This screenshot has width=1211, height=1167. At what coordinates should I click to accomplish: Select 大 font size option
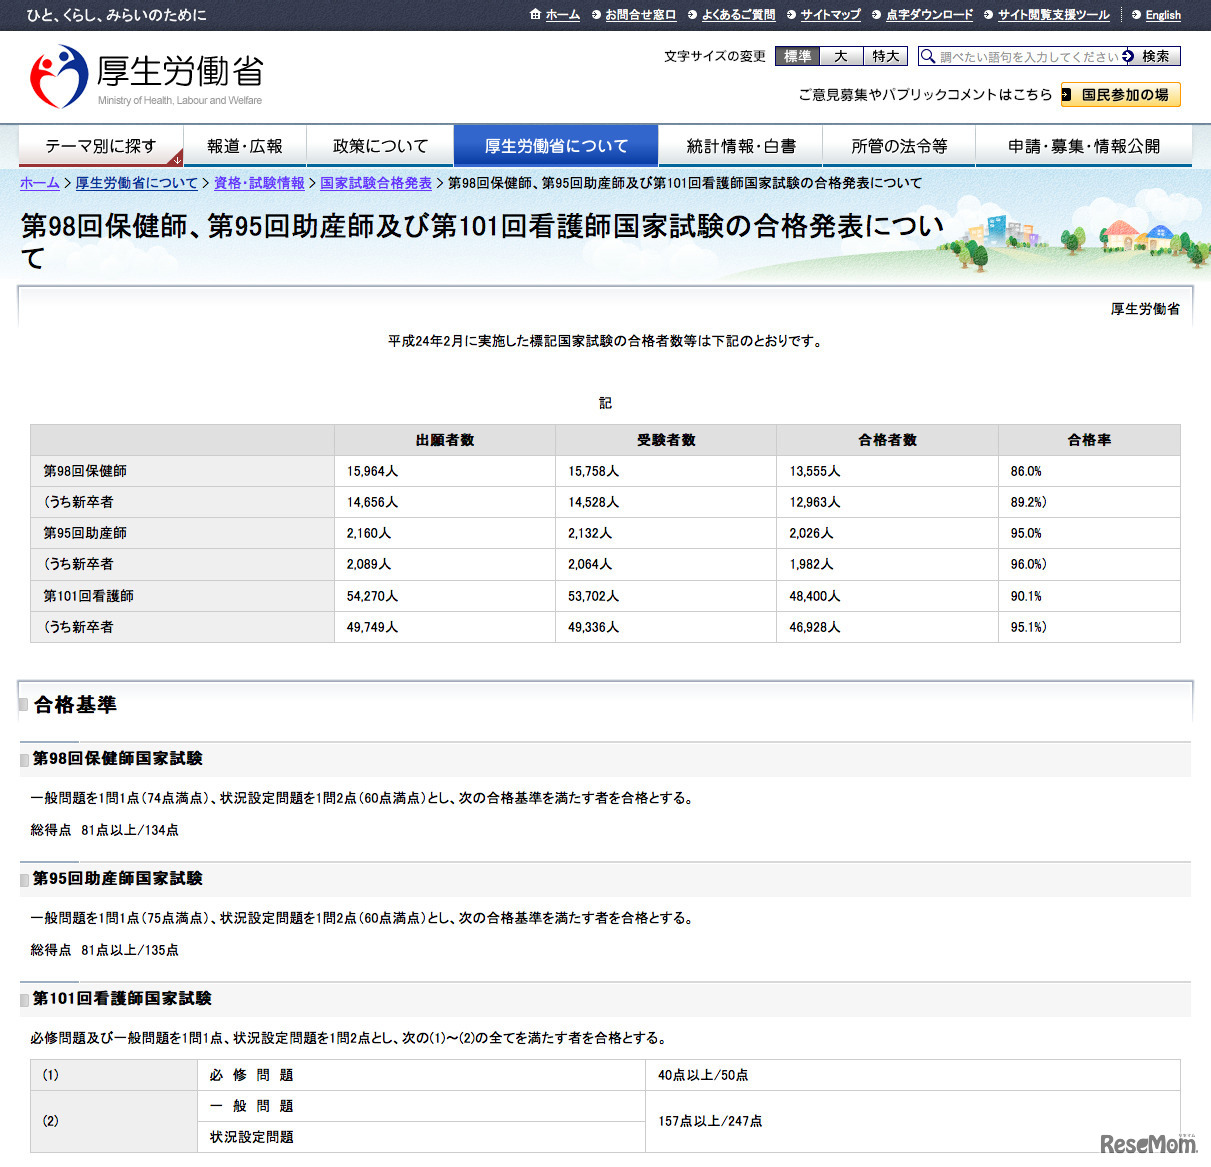840,56
